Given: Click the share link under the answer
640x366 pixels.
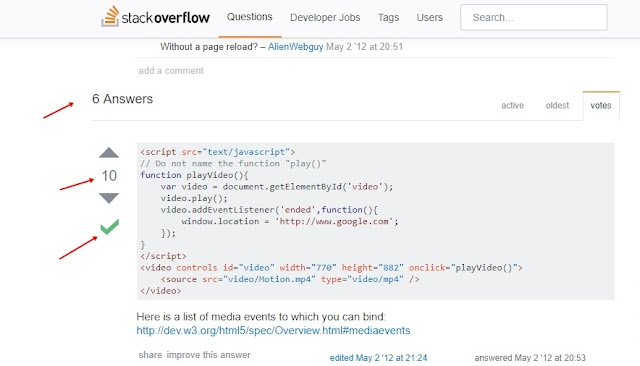Looking at the screenshot, I should 150,355.
